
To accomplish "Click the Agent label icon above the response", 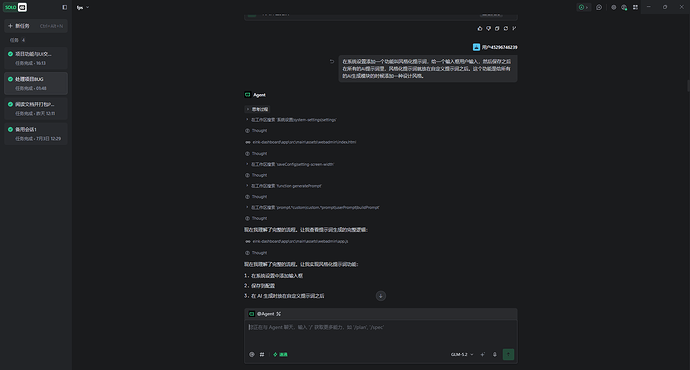I will [x=248, y=95].
